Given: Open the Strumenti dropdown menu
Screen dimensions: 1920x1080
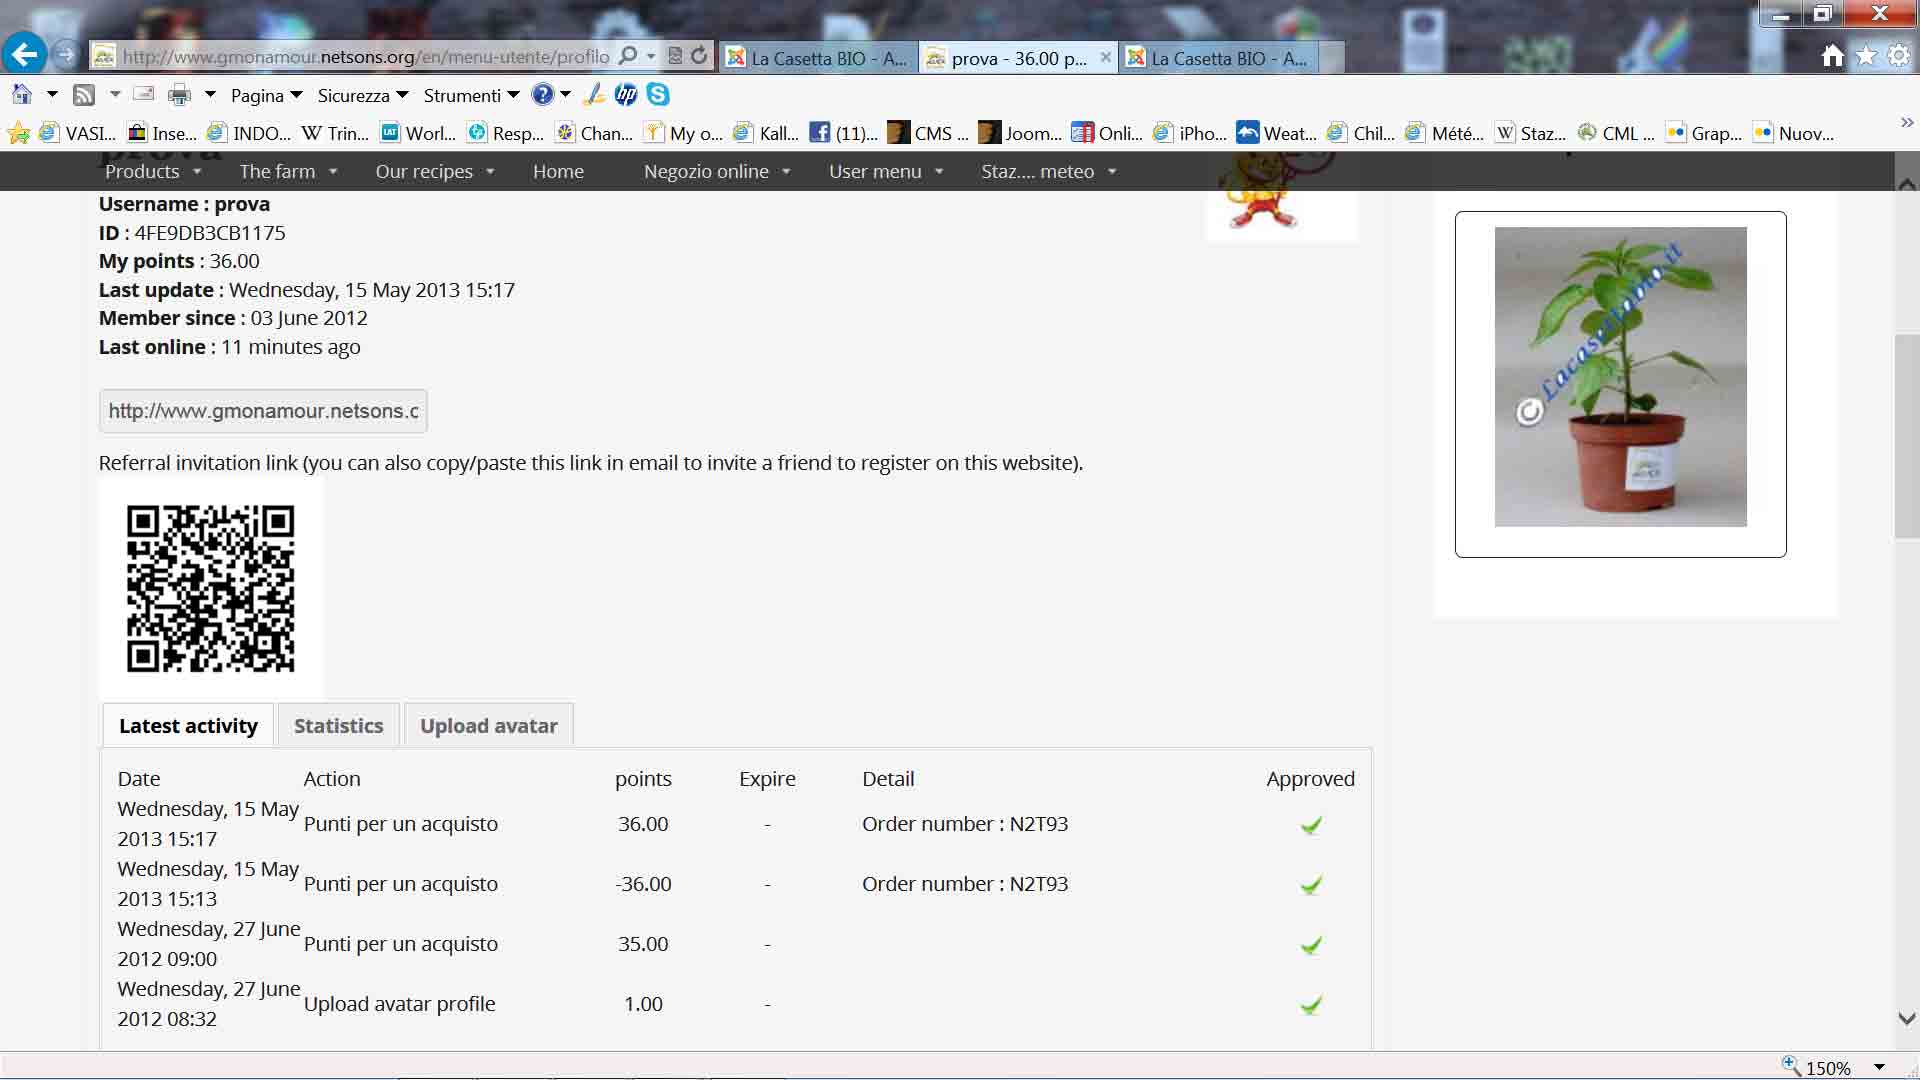Looking at the screenshot, I should tap(471, 96).
